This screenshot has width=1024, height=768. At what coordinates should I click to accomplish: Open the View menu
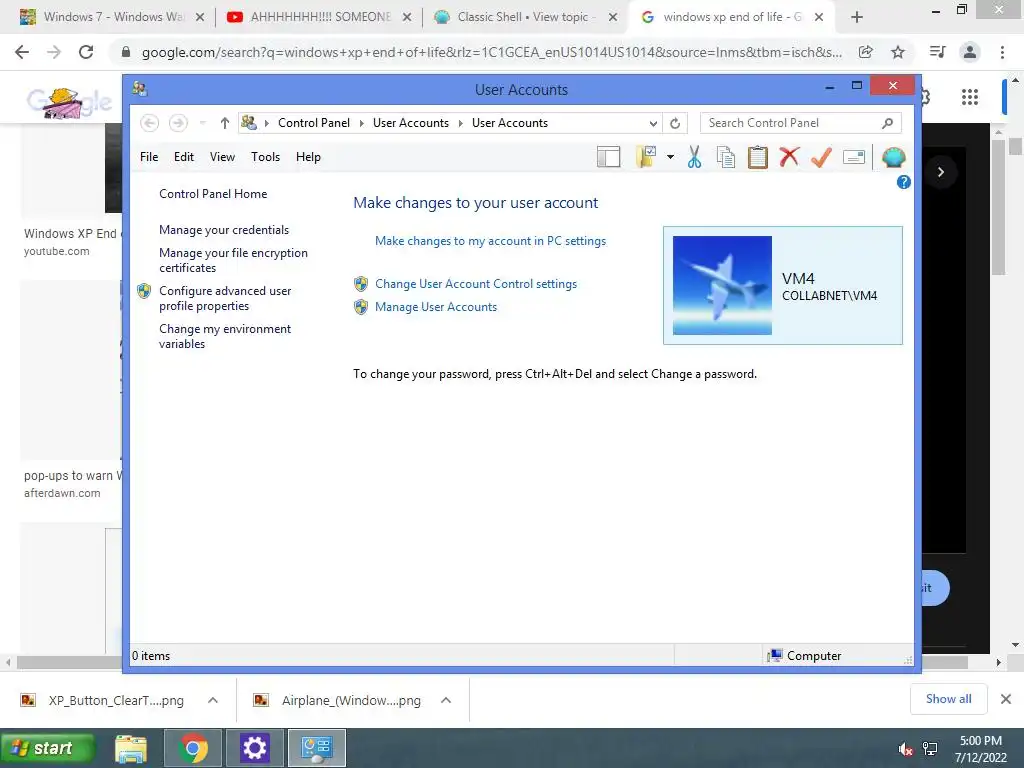[x=222, y=157]
